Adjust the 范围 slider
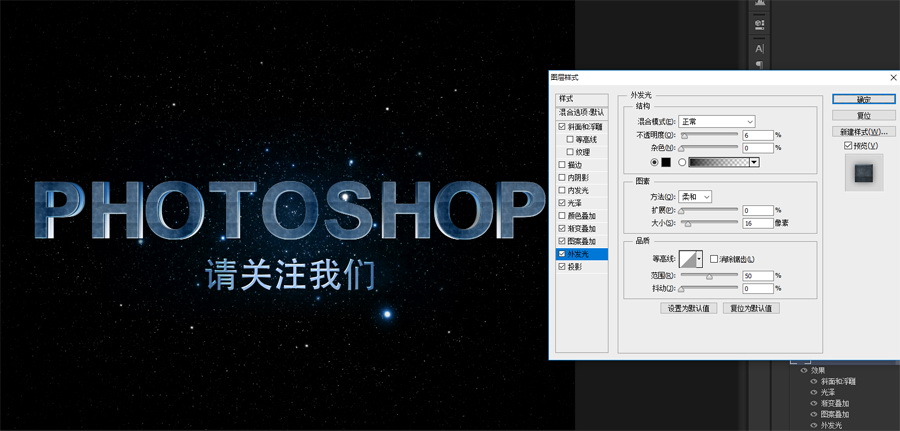This screenshot has width=900, height=431. pos(709,276)
